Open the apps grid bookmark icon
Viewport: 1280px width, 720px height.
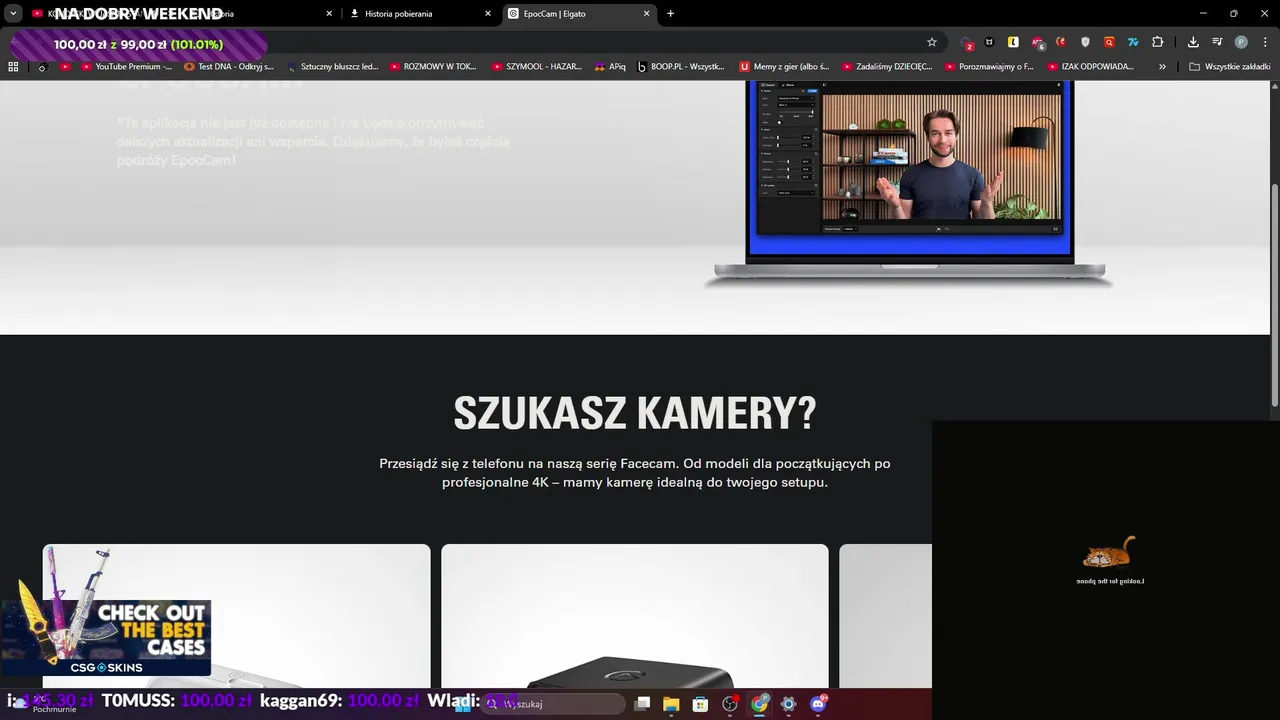13,67
